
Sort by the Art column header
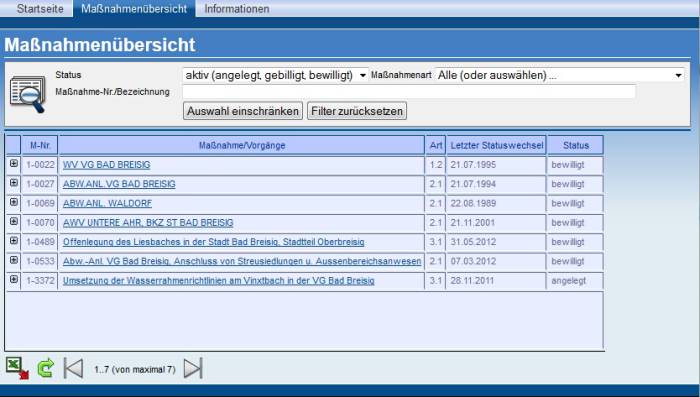point(436,145)
